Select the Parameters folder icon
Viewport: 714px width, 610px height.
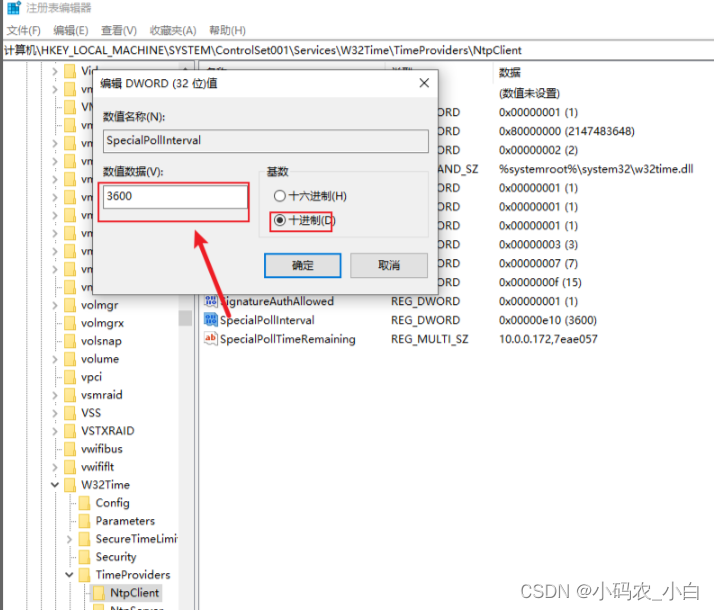click(x=85, y=520)
